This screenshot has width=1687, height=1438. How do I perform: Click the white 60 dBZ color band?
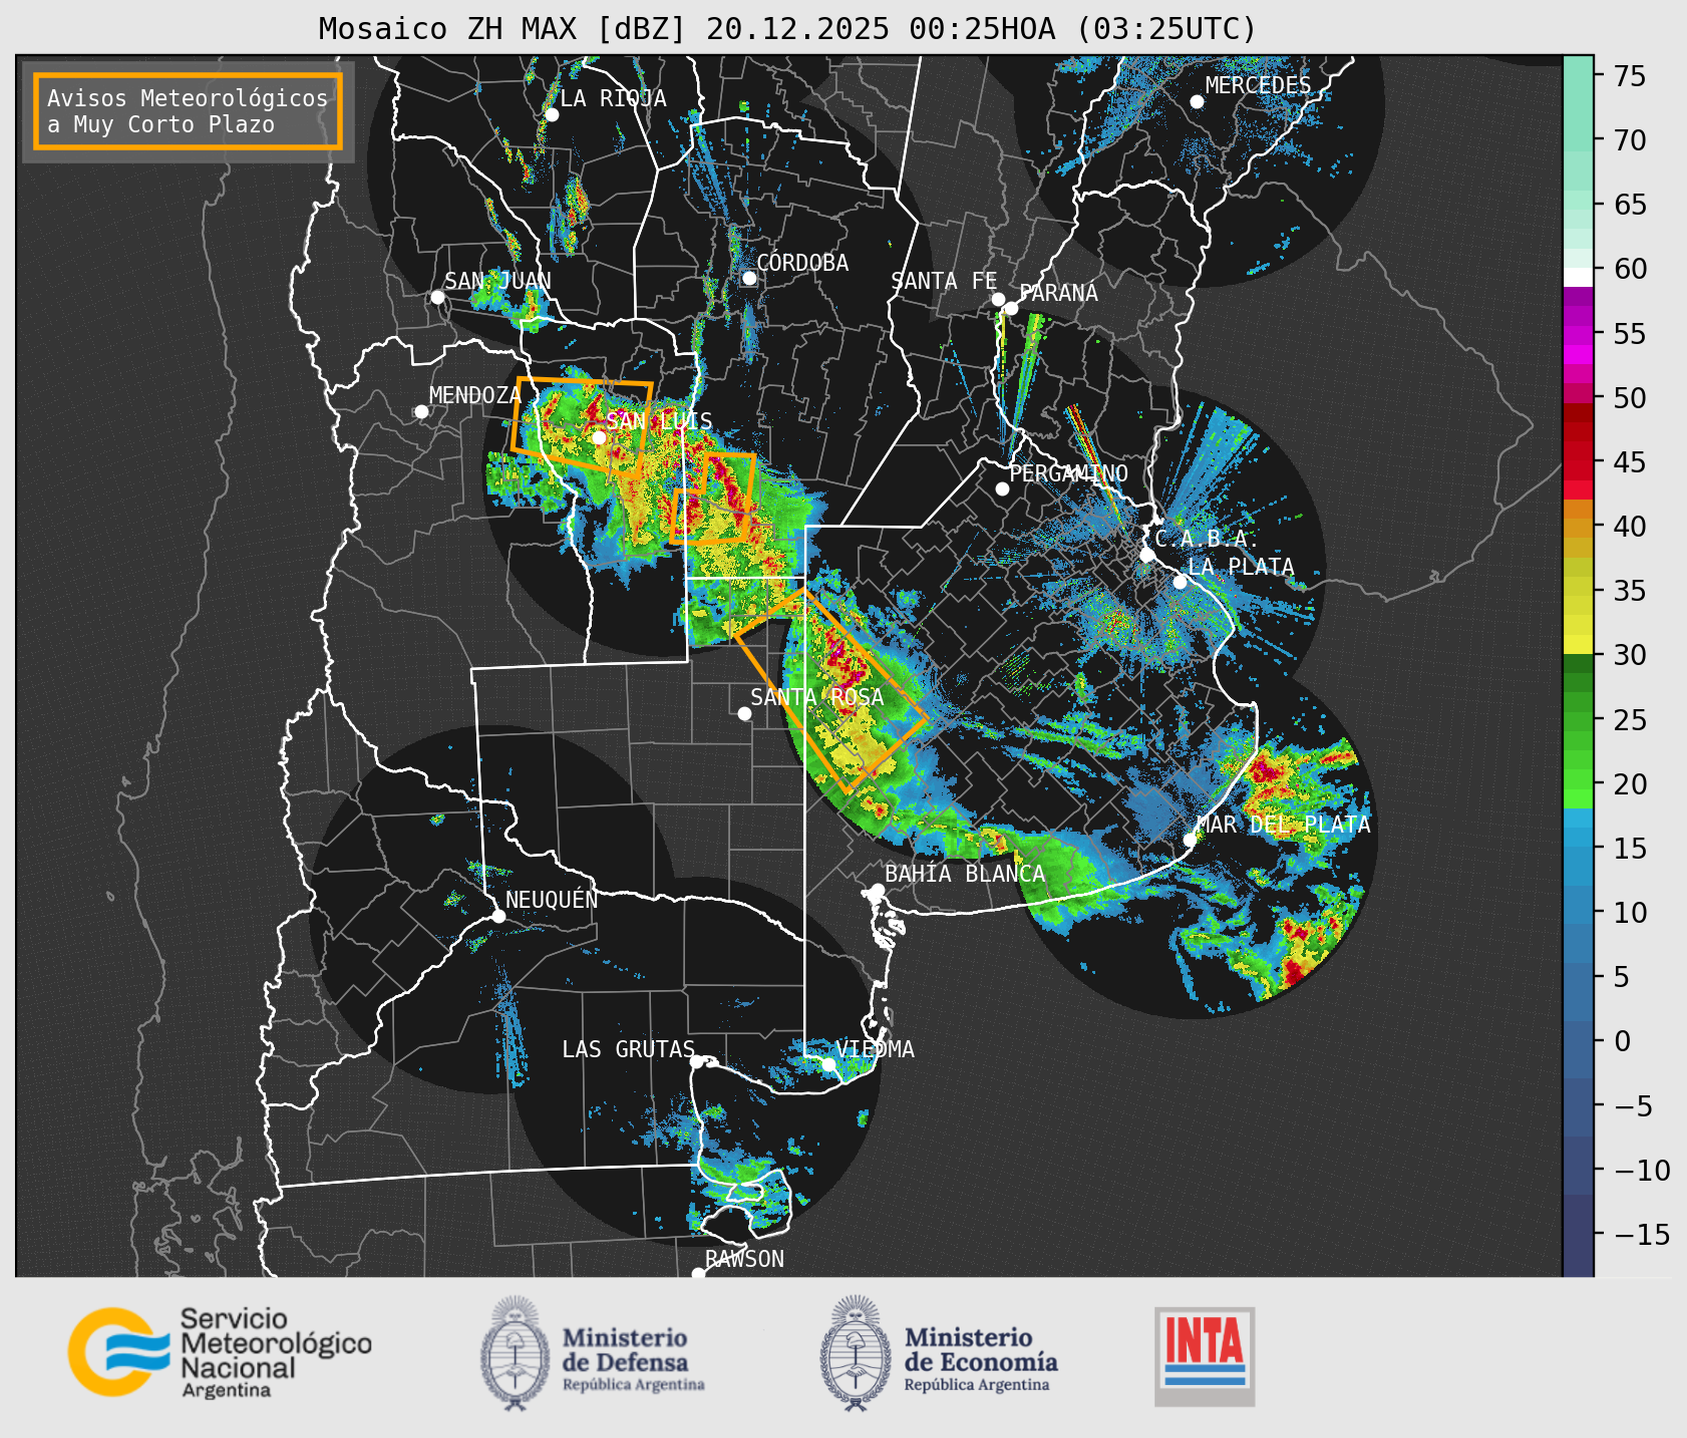tap(1578, 277)
